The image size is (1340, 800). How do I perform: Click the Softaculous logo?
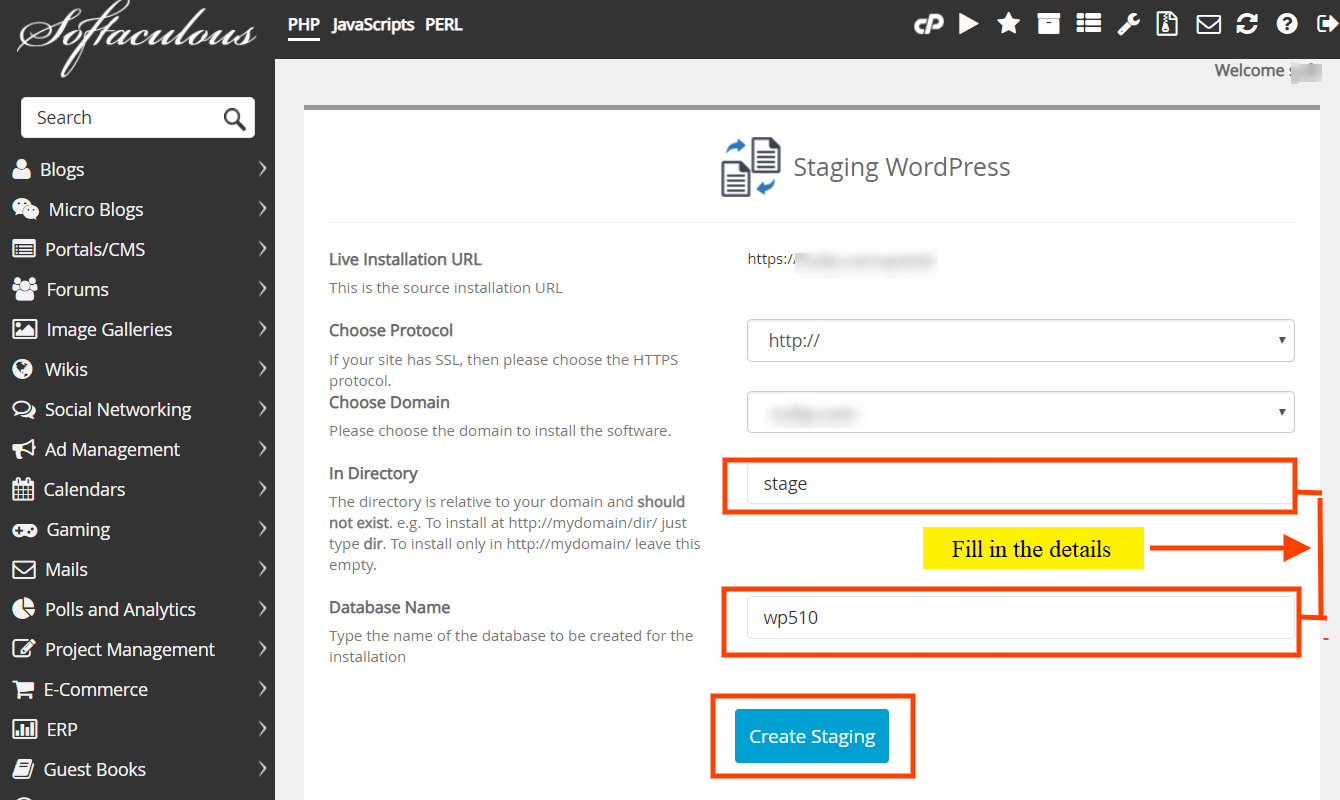tap(136, 36)
